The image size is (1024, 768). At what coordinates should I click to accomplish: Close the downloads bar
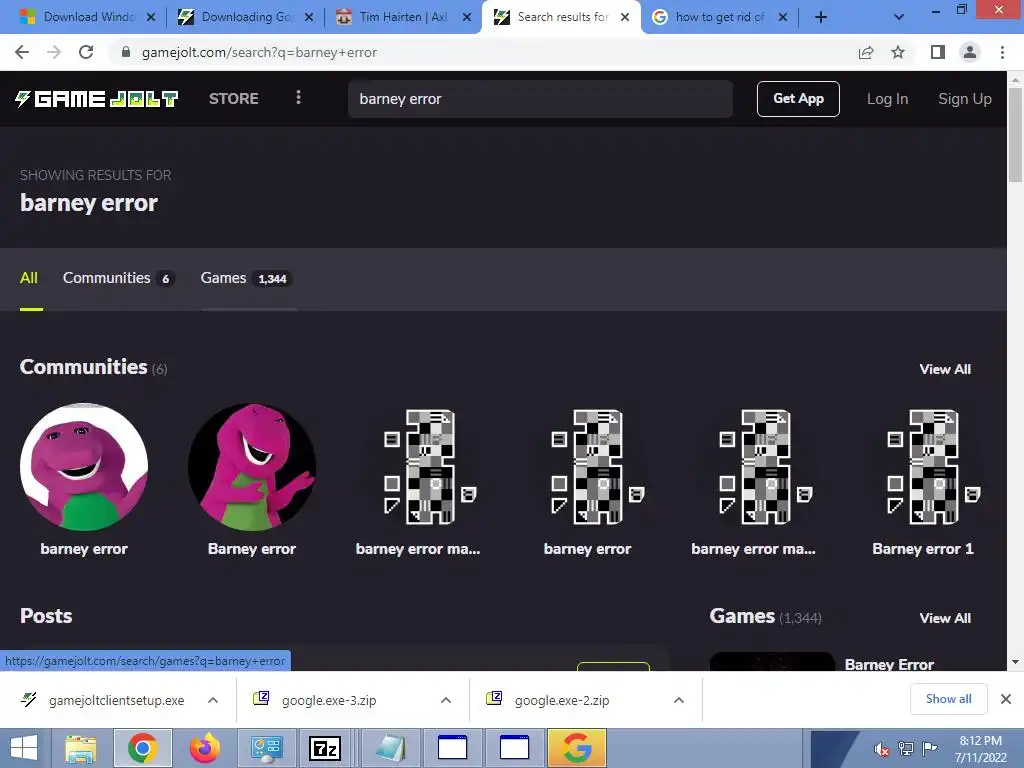coord(1006,699)
